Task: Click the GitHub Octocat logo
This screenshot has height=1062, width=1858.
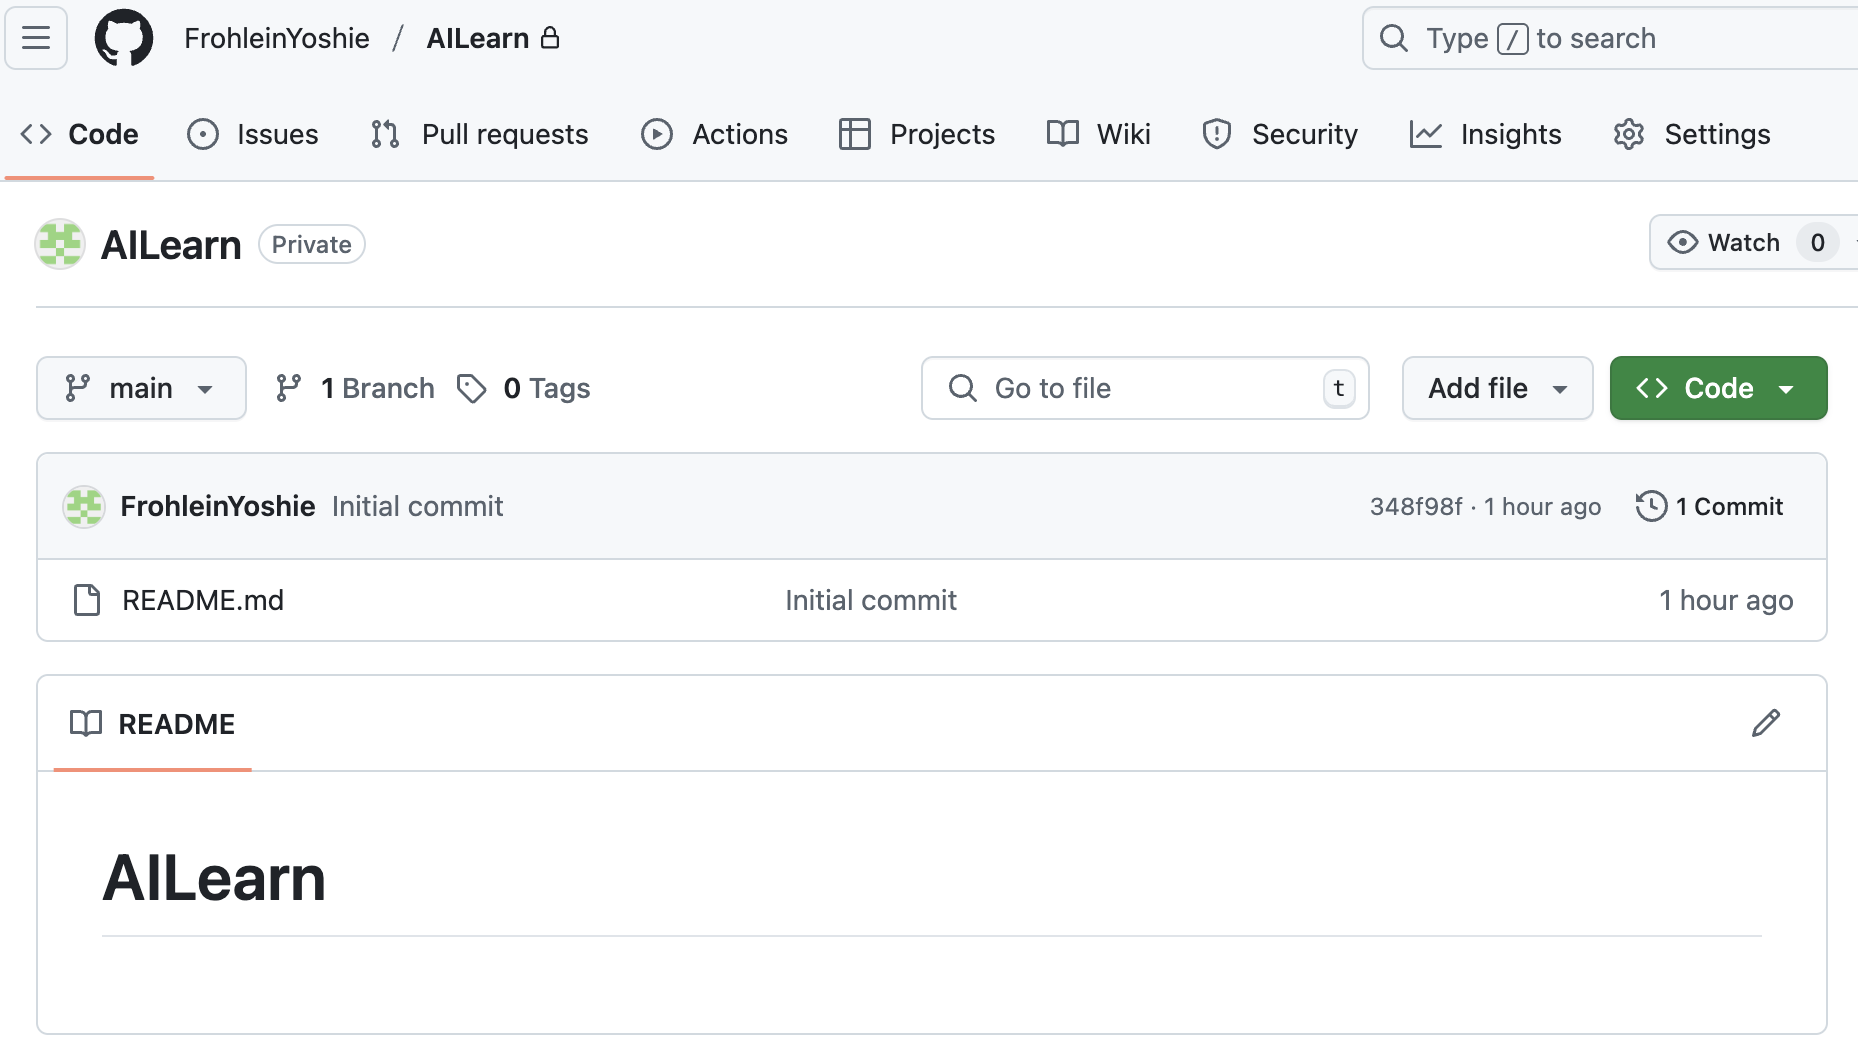Action: point(124,38)
